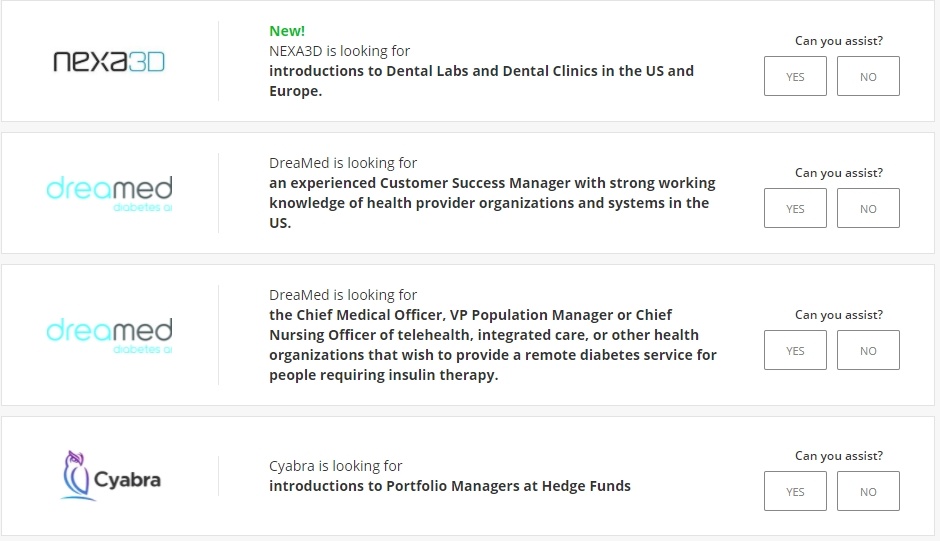The height and width of the screenshot is (541, 940).
Task: Click the NEXA3D company logo
Action: click(x=109, y=61)
